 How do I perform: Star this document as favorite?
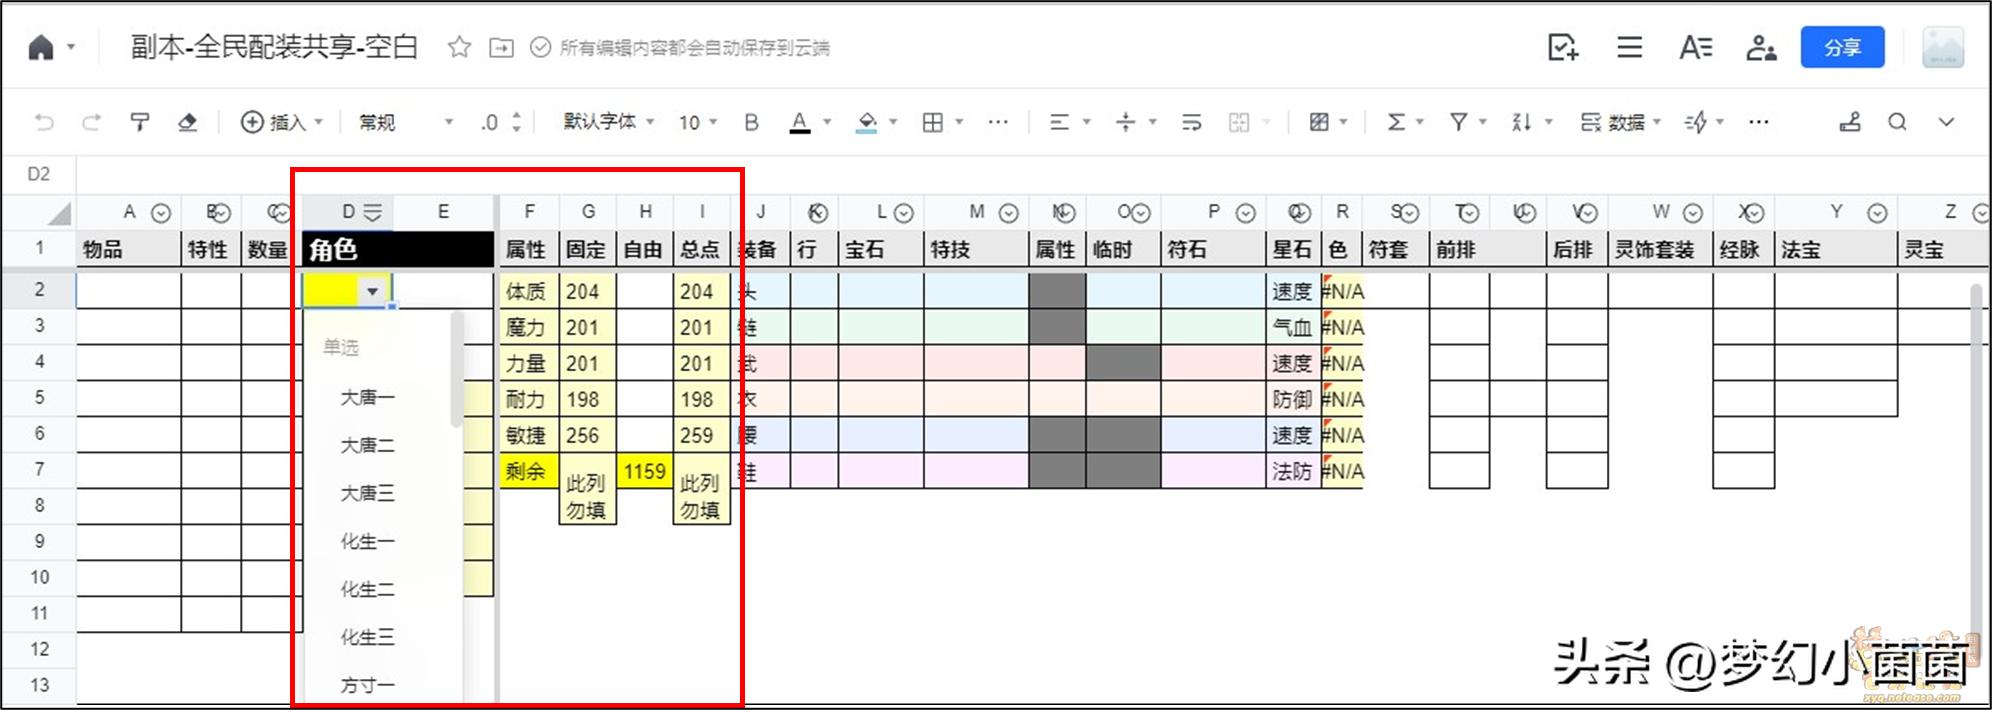click(459, 47)
